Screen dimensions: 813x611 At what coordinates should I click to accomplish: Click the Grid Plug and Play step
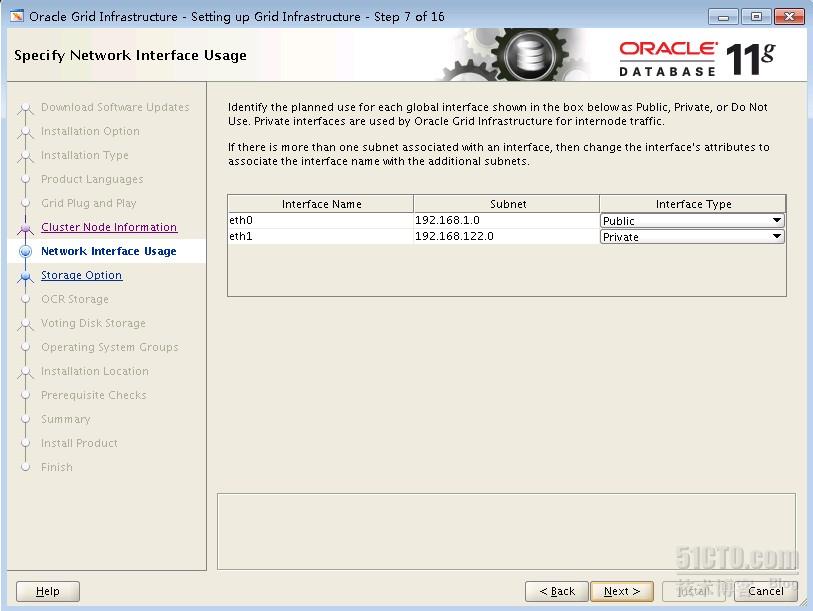point(89,203)
